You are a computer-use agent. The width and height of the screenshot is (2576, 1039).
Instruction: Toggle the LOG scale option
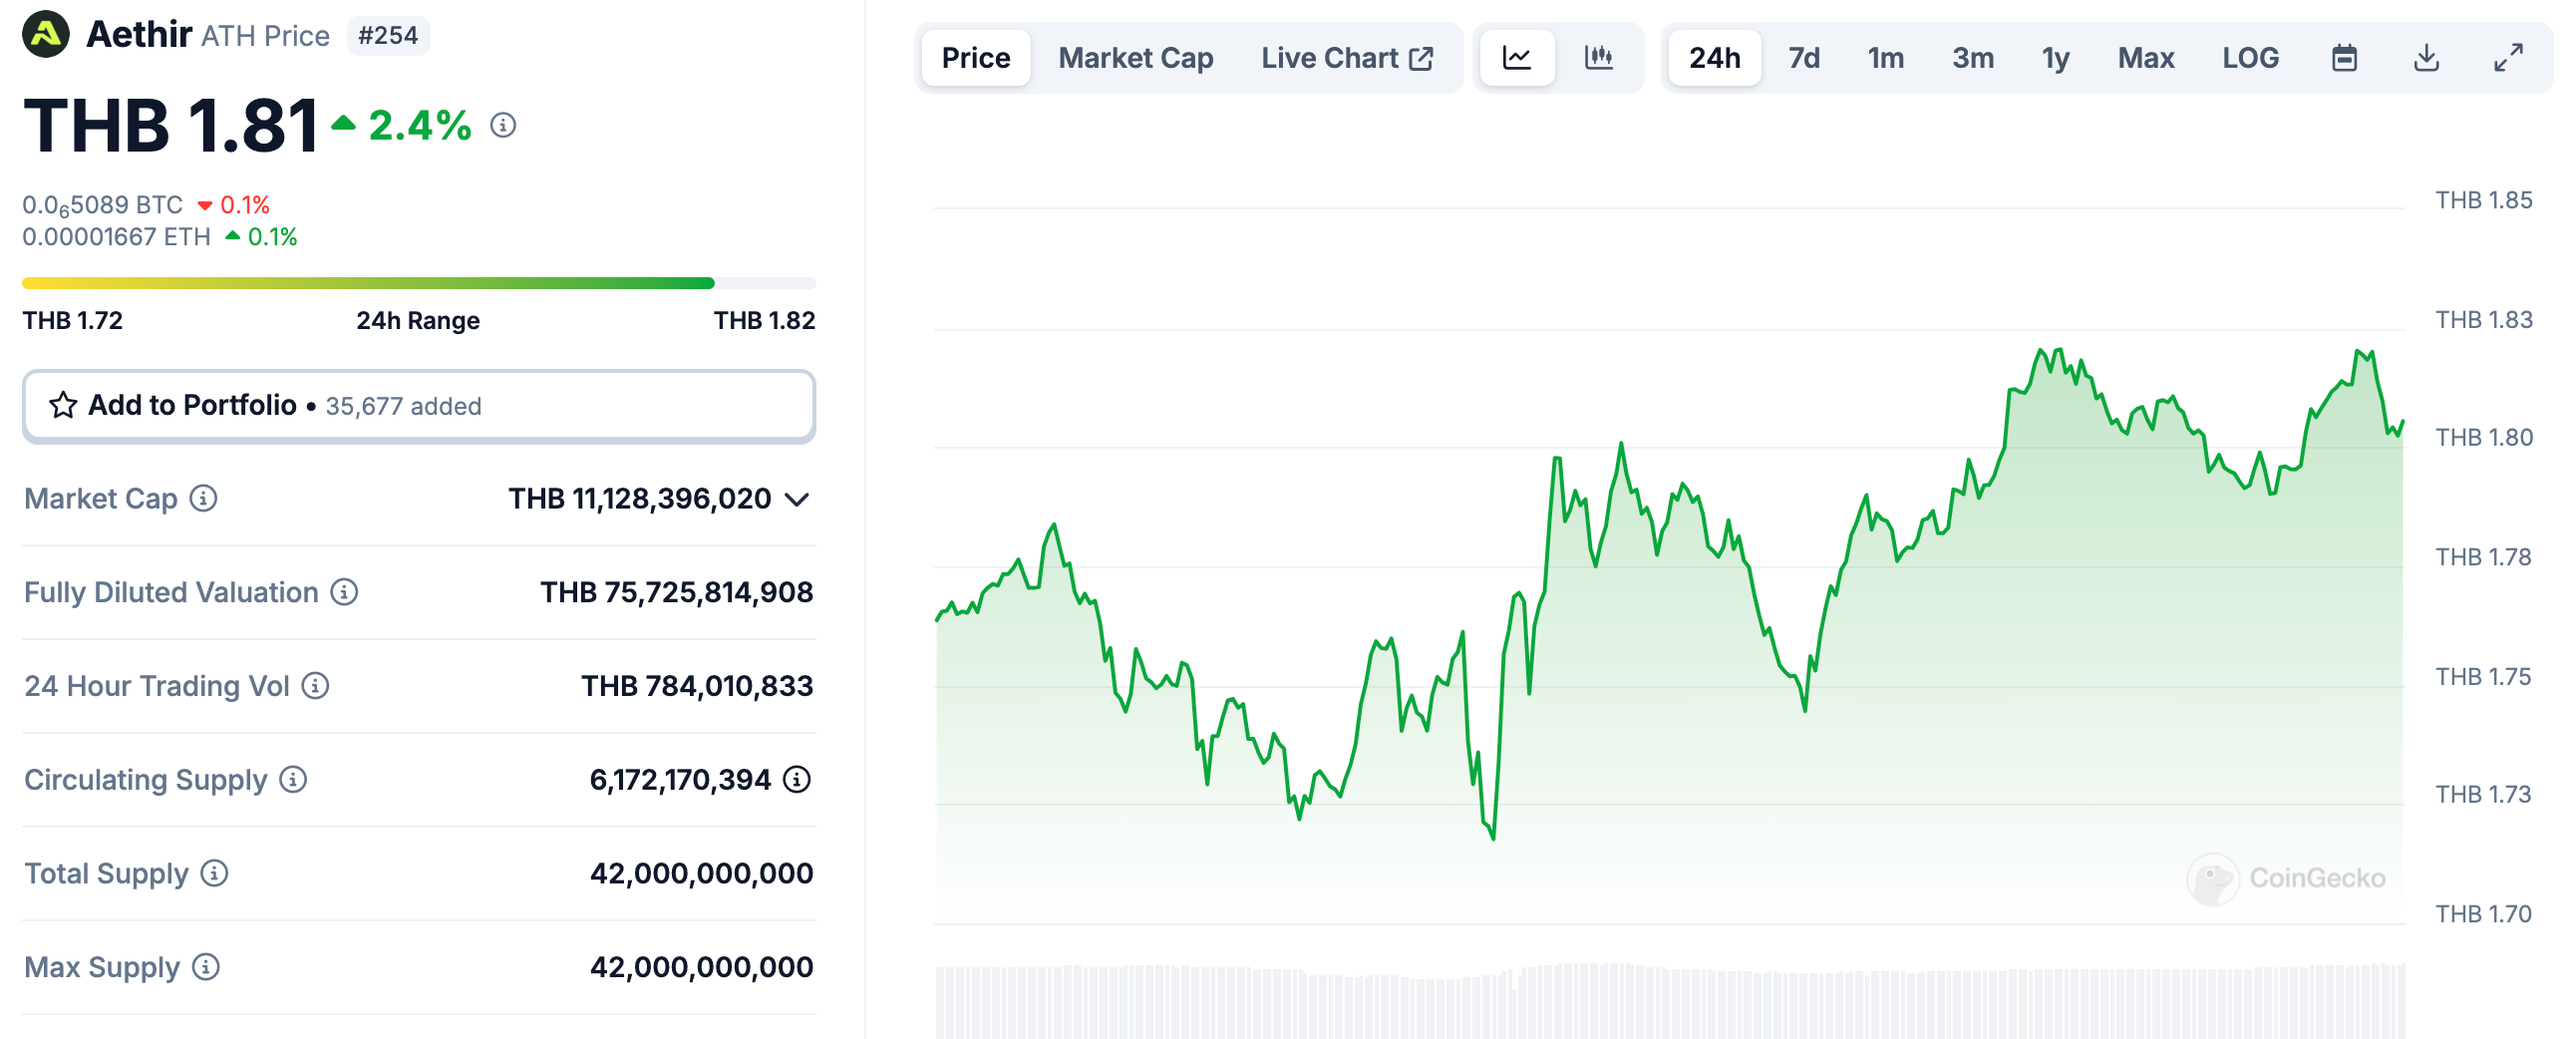click(x=2250, y=58)
